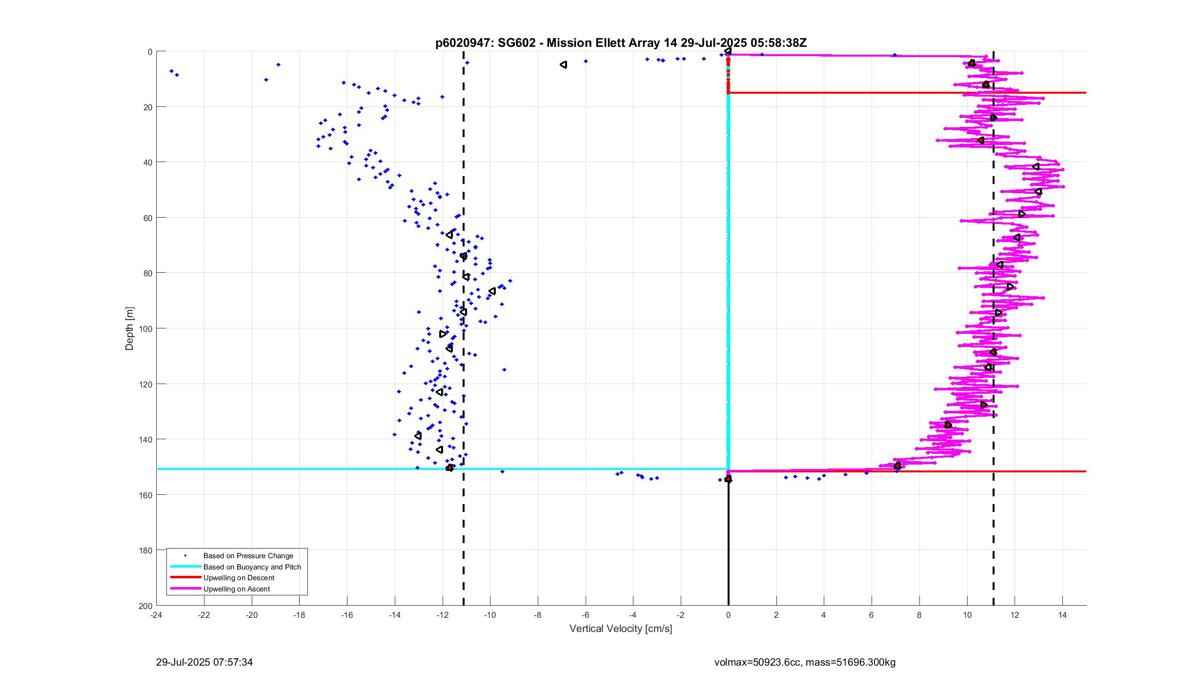Select the "Vertical Velocity [cm/s]" x-axis label
This screenshot has height=681, width=1200.
point(621,629)
